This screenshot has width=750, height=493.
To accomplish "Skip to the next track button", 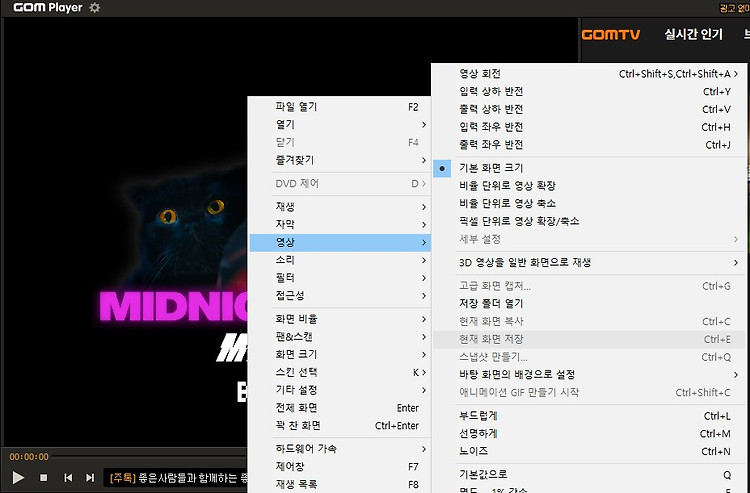I will [x=90, y=477].
